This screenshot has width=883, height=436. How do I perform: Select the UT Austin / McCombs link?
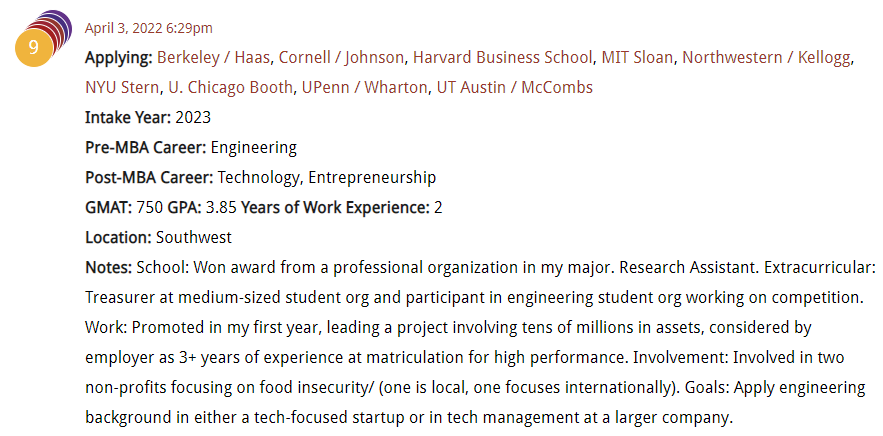click(x=514, y=87)
